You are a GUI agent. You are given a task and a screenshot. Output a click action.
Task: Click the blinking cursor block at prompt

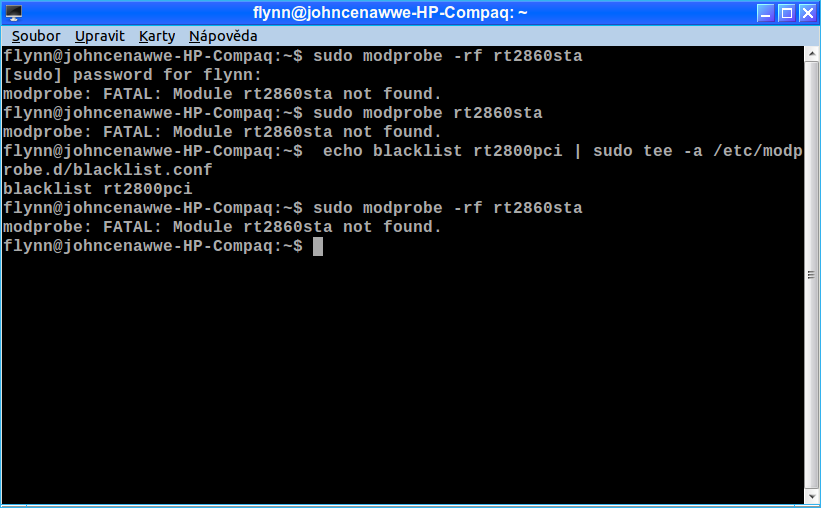318,246
